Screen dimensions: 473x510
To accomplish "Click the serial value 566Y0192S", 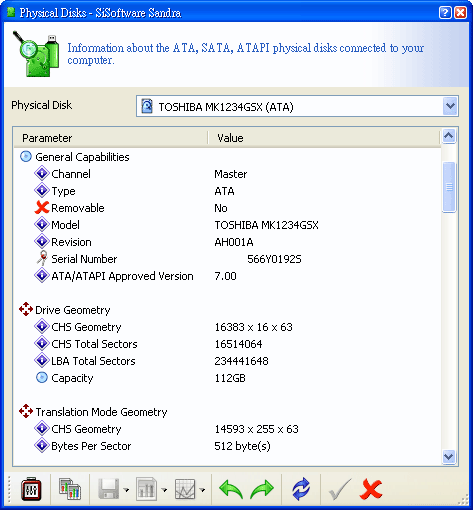I will click(274, 259).
